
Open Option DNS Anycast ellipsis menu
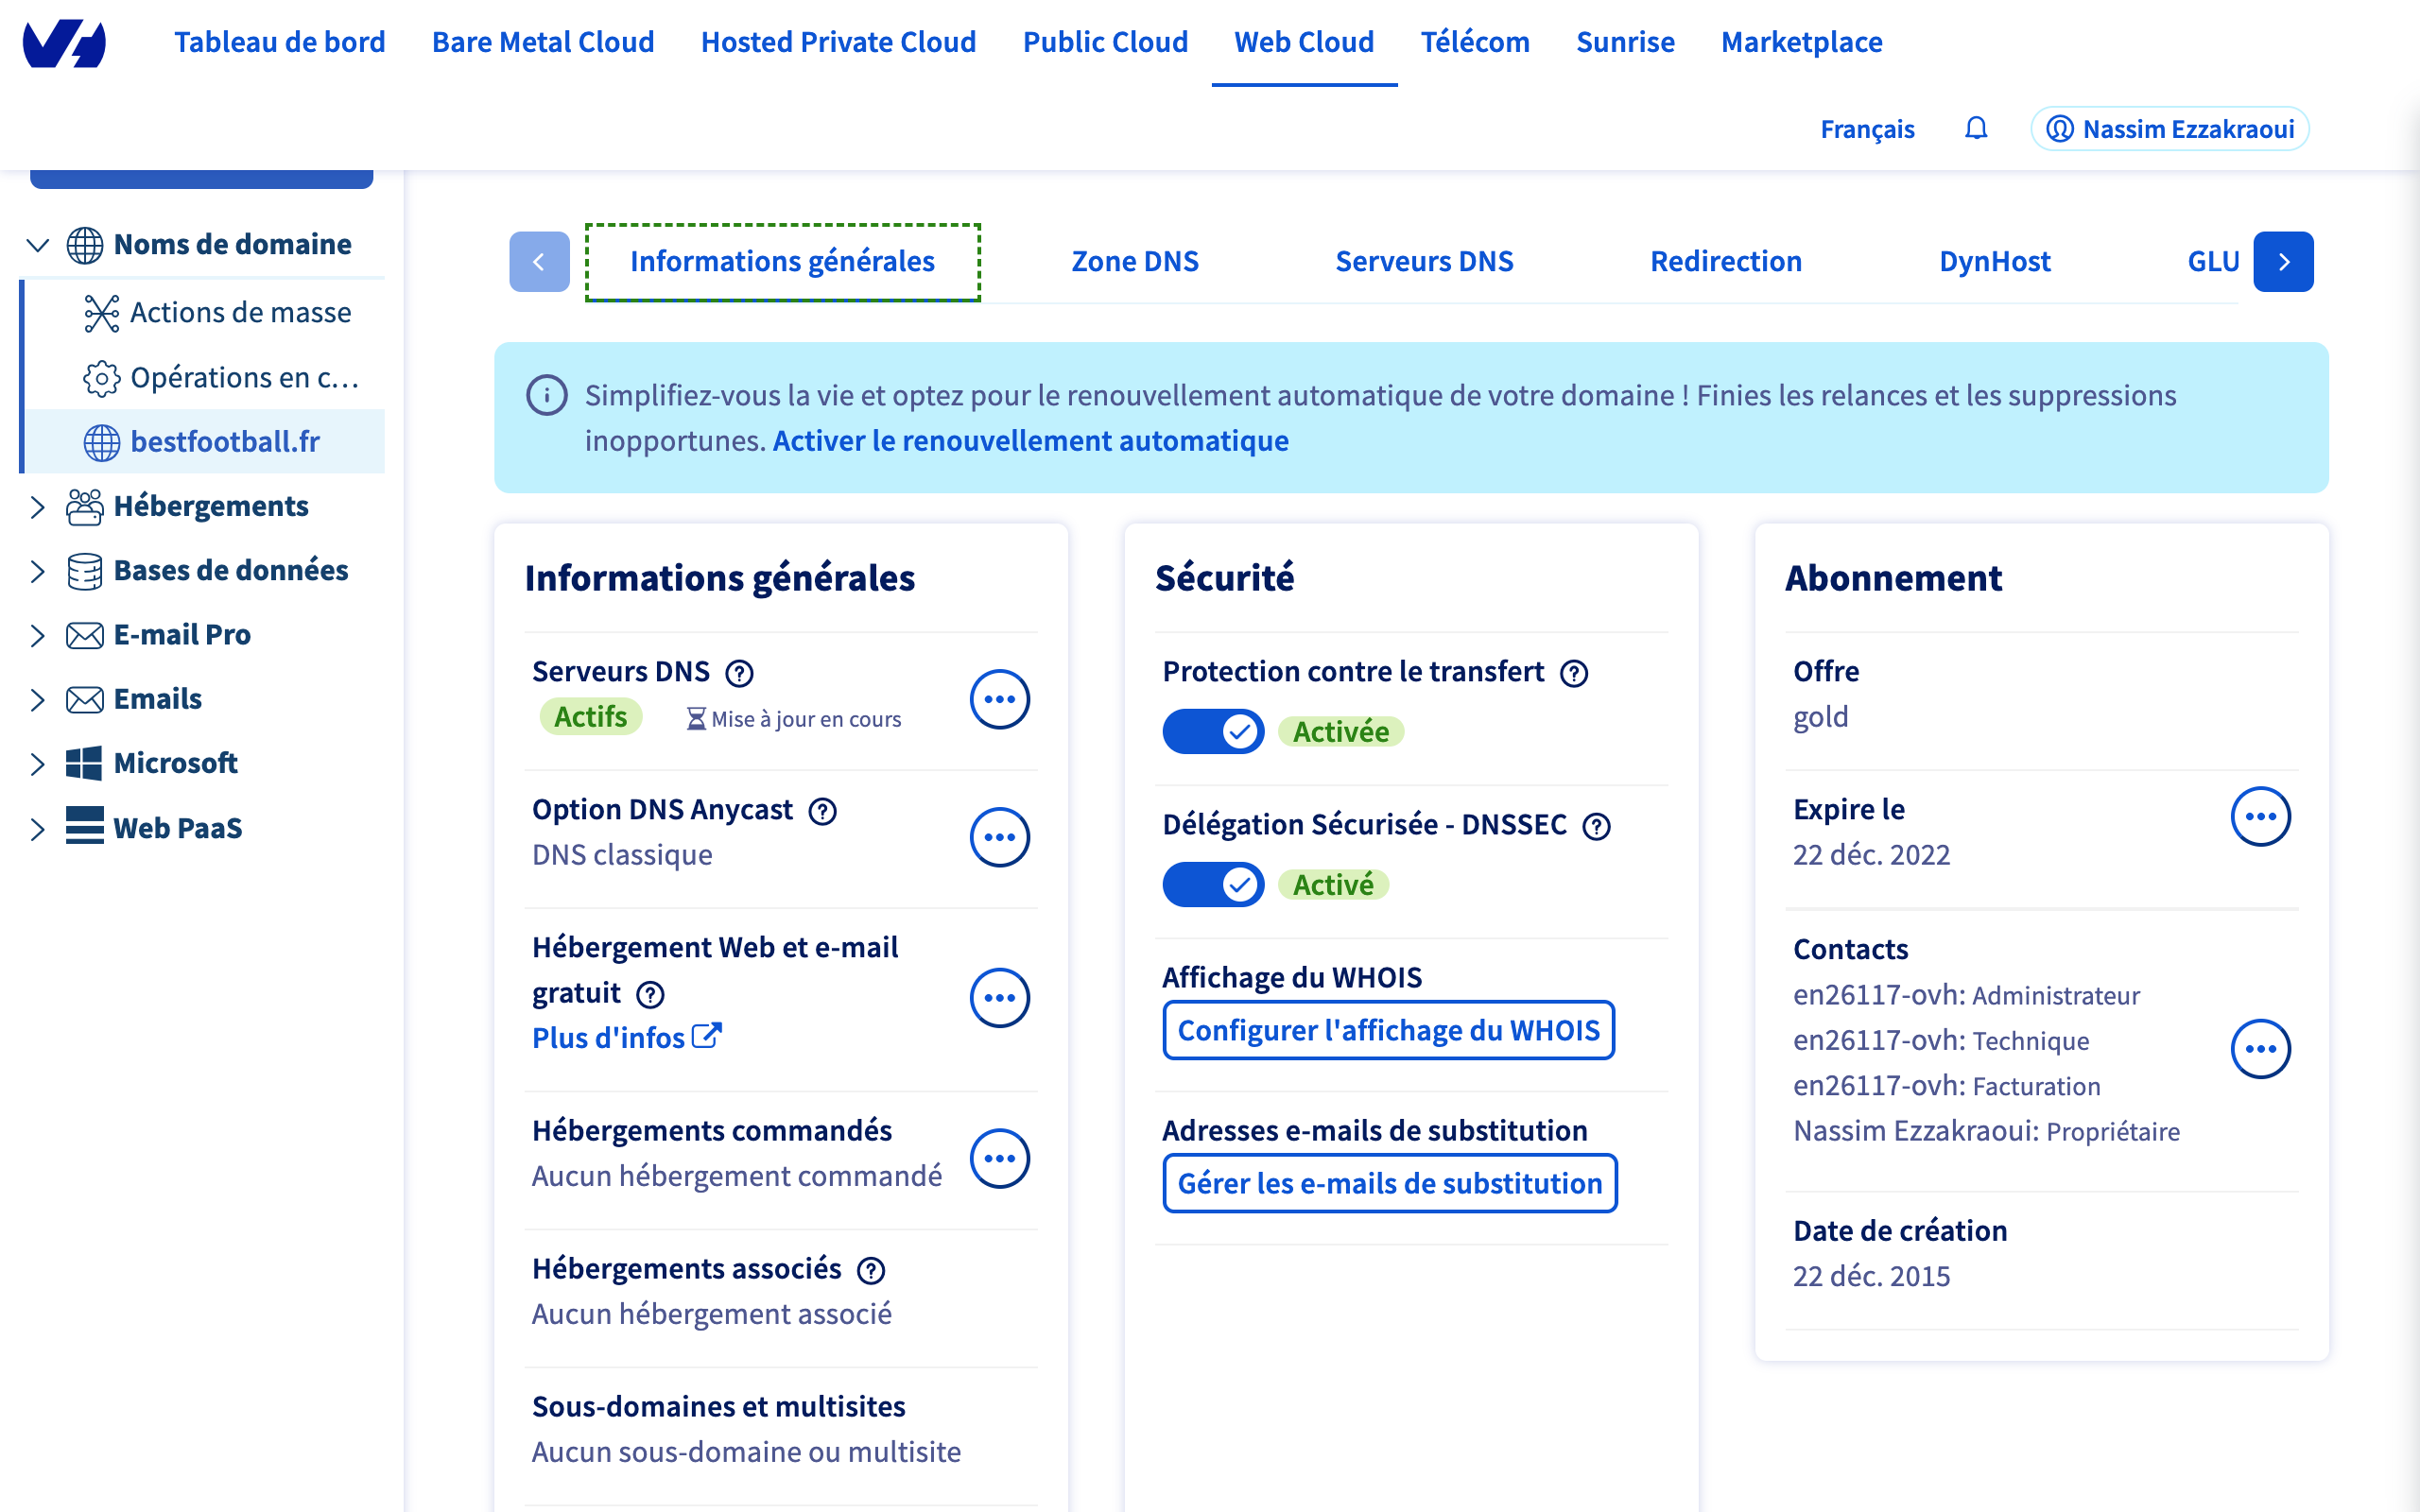(999, 837)
